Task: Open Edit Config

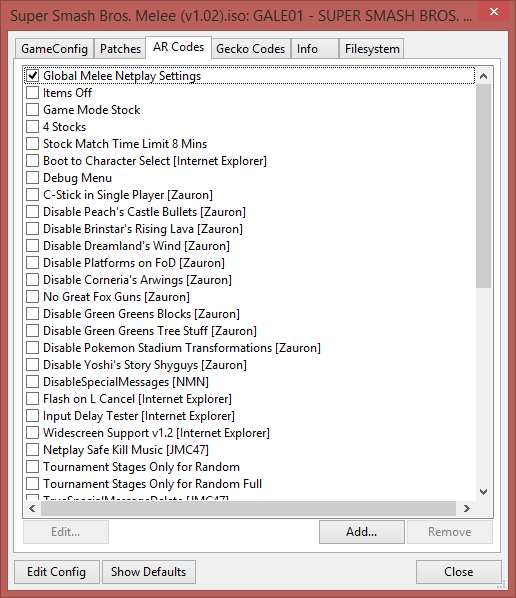Action: (x=57, y=572)
